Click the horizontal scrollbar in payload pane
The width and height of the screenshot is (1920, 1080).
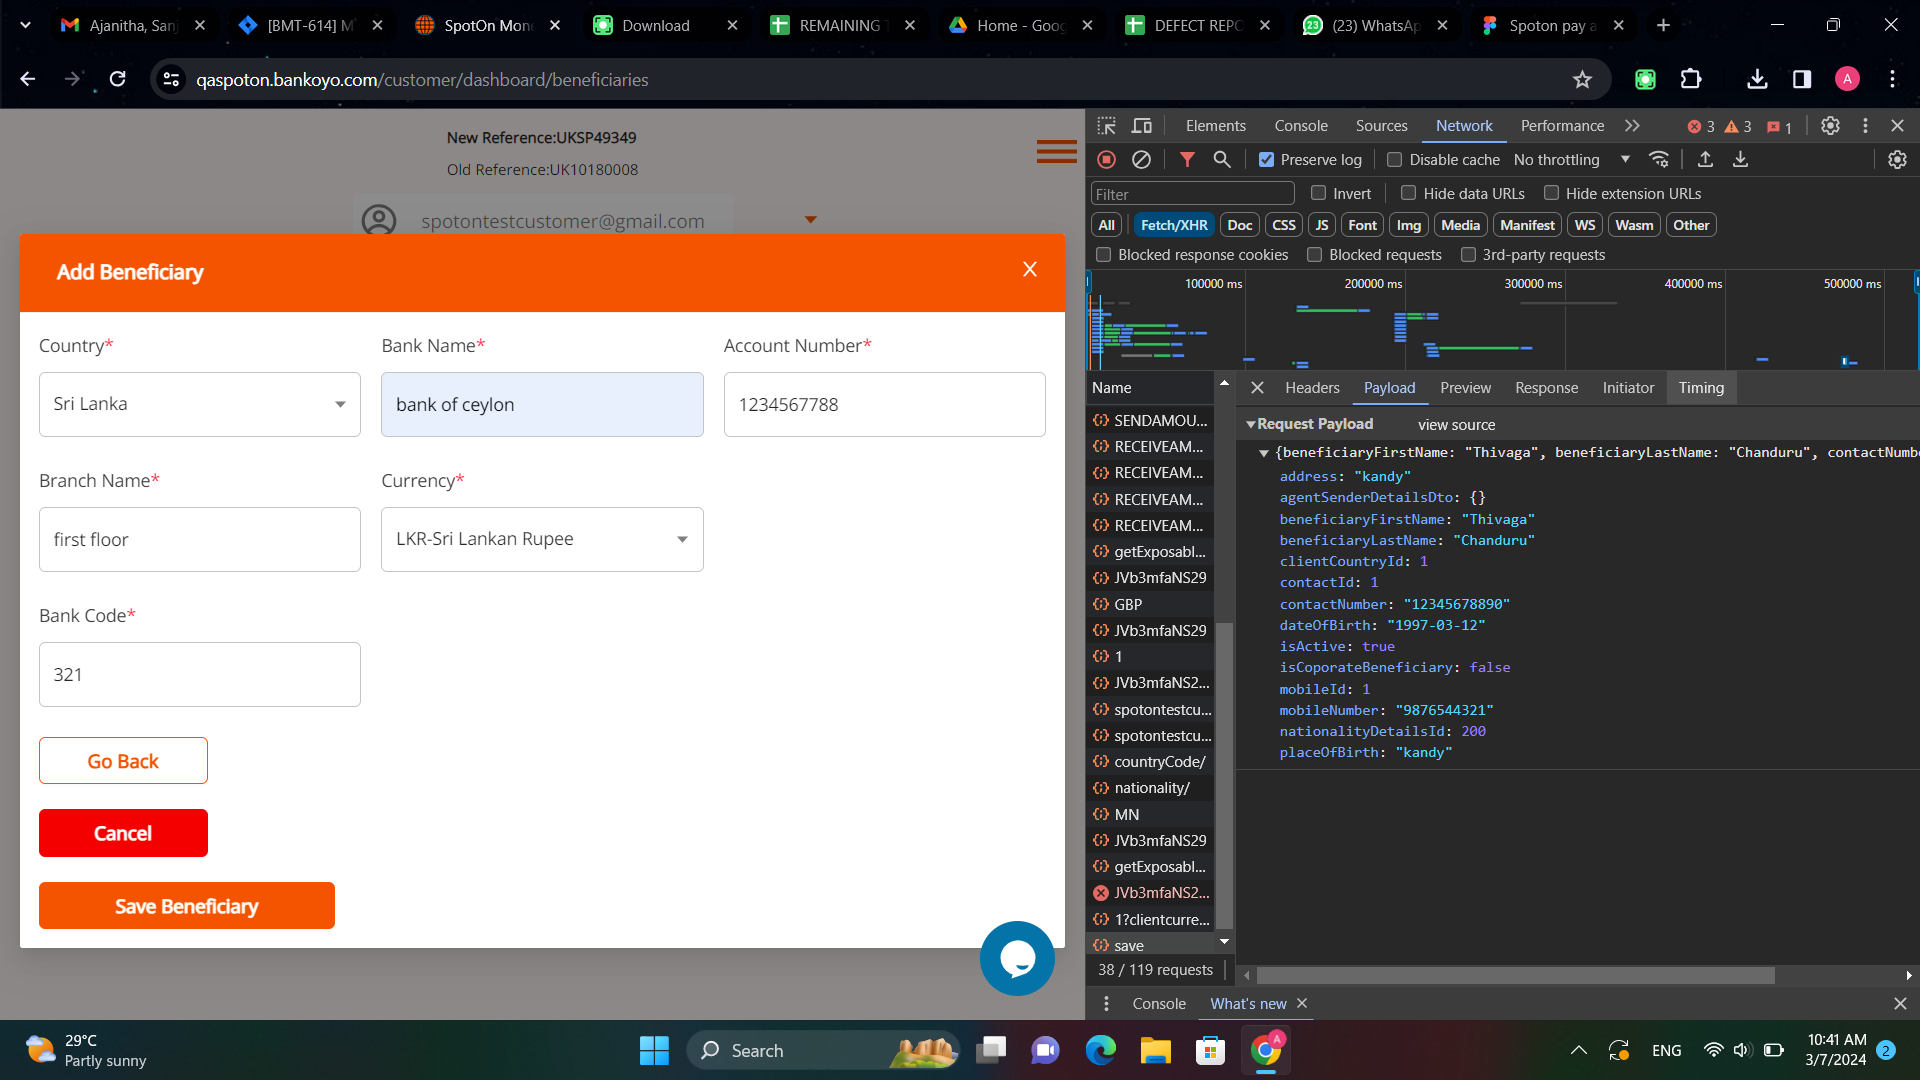(1515, 975)
